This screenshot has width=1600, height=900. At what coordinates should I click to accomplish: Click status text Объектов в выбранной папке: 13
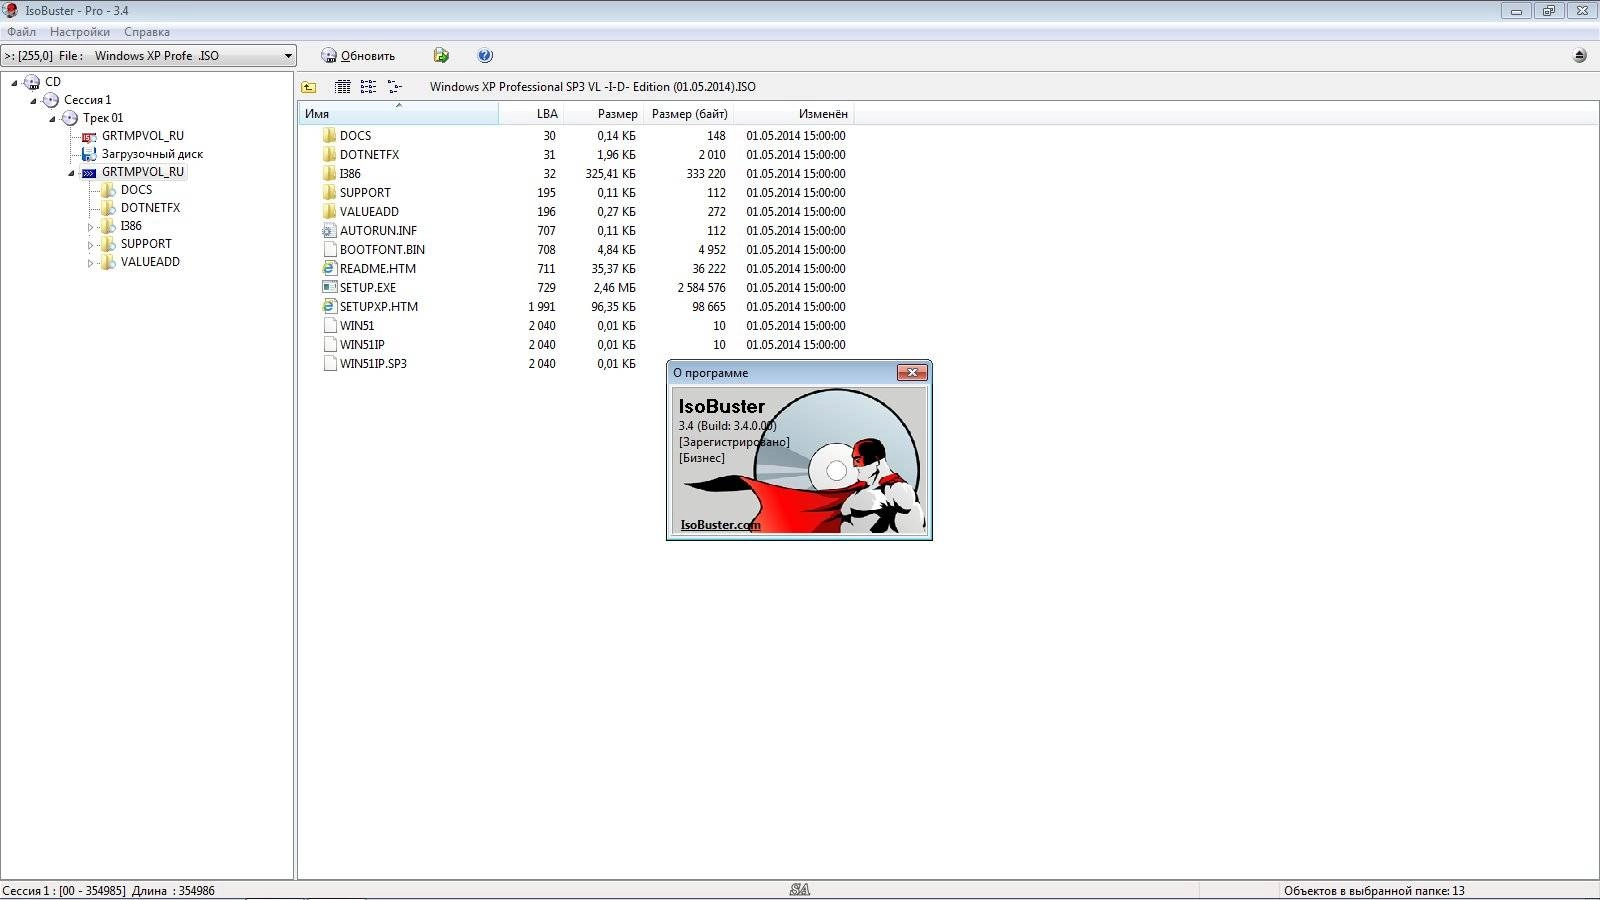coord(1374,890)
